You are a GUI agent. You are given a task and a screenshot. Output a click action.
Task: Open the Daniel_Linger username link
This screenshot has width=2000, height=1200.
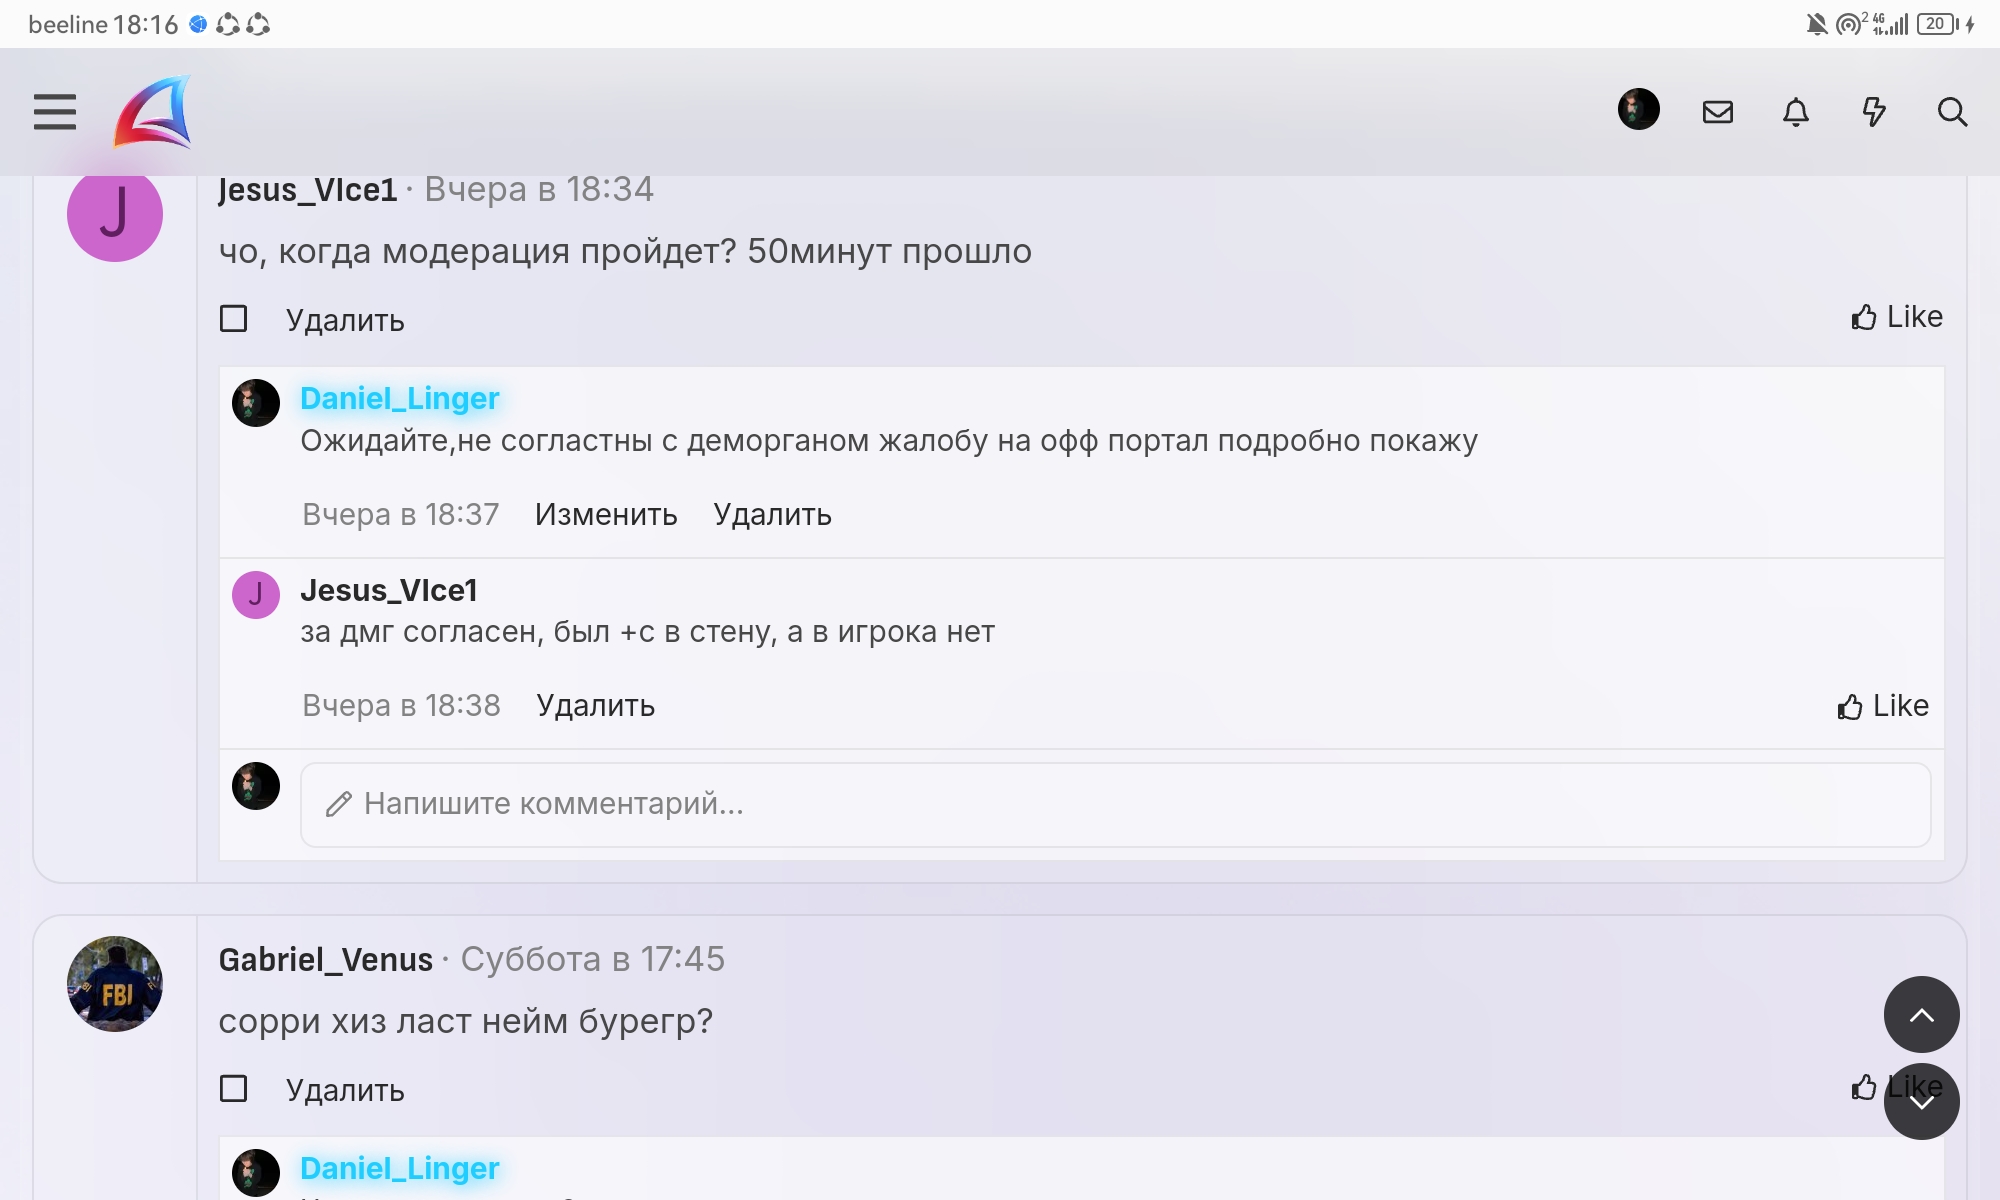click(x=399, y=398)
